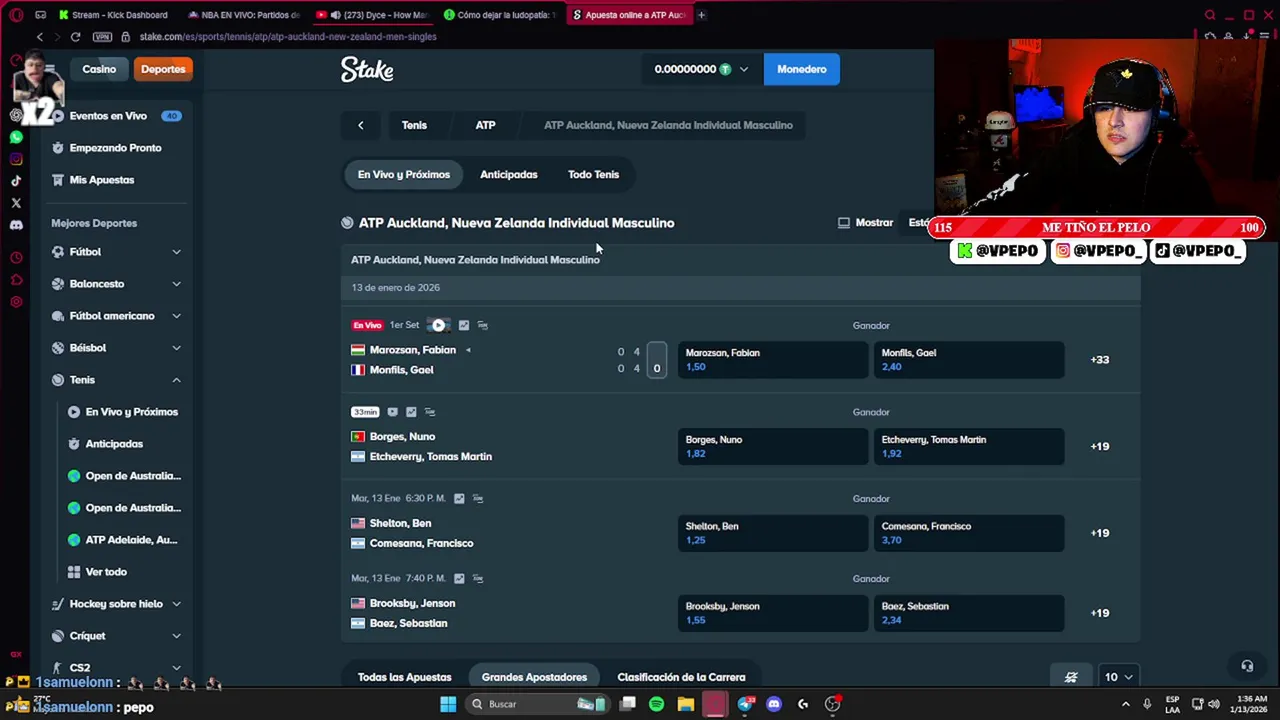
Task: Select Marozsan, Fabian odds 1,50
Action: [x=773, y=360]
